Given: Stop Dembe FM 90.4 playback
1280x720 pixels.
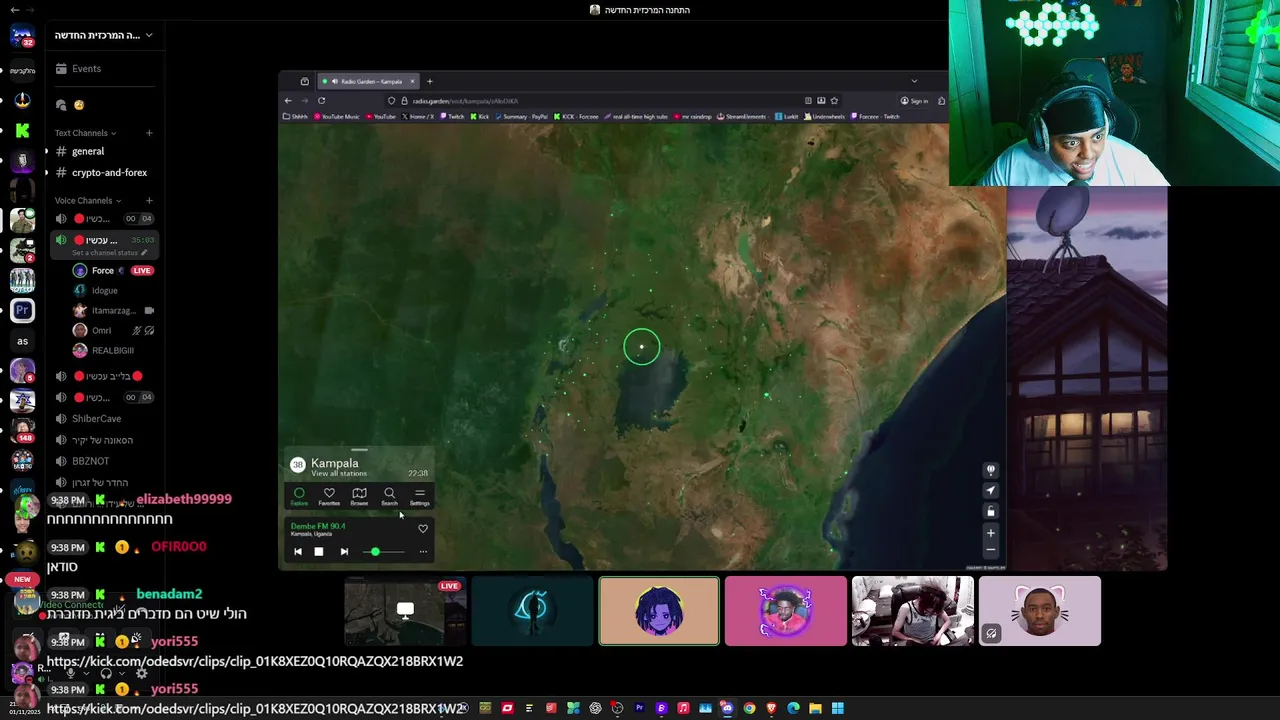Looking at the screenshot, I should tap(319, 552).
